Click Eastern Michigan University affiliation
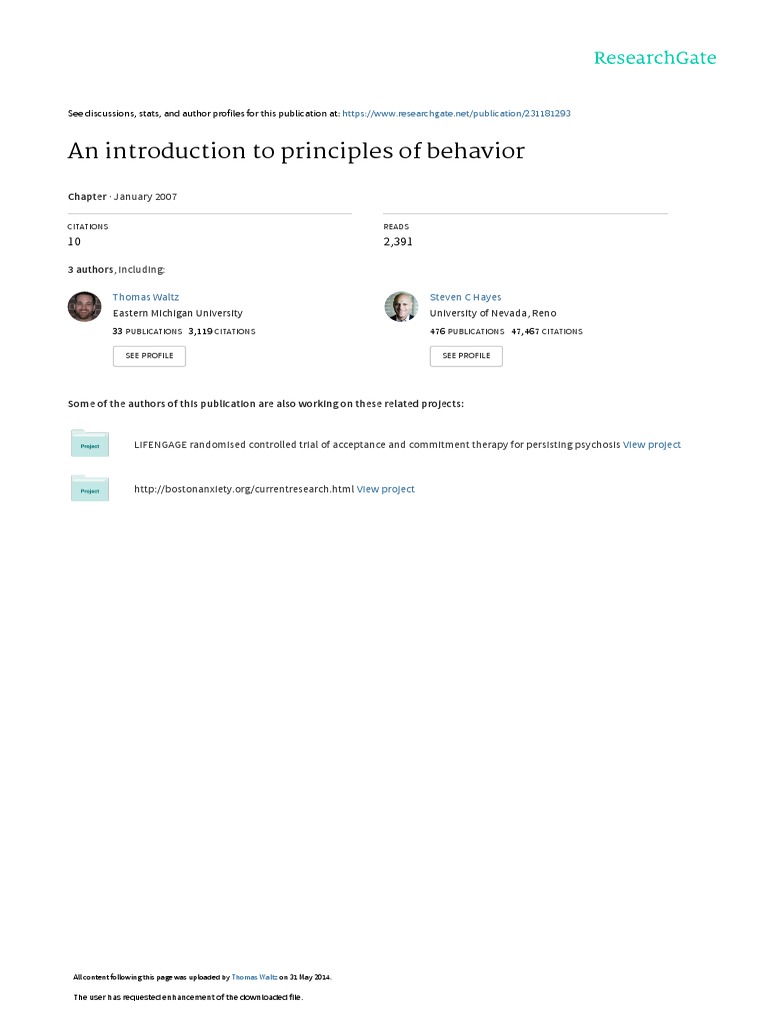Viewport: 768px width, 1024px height. pos(177,313)
